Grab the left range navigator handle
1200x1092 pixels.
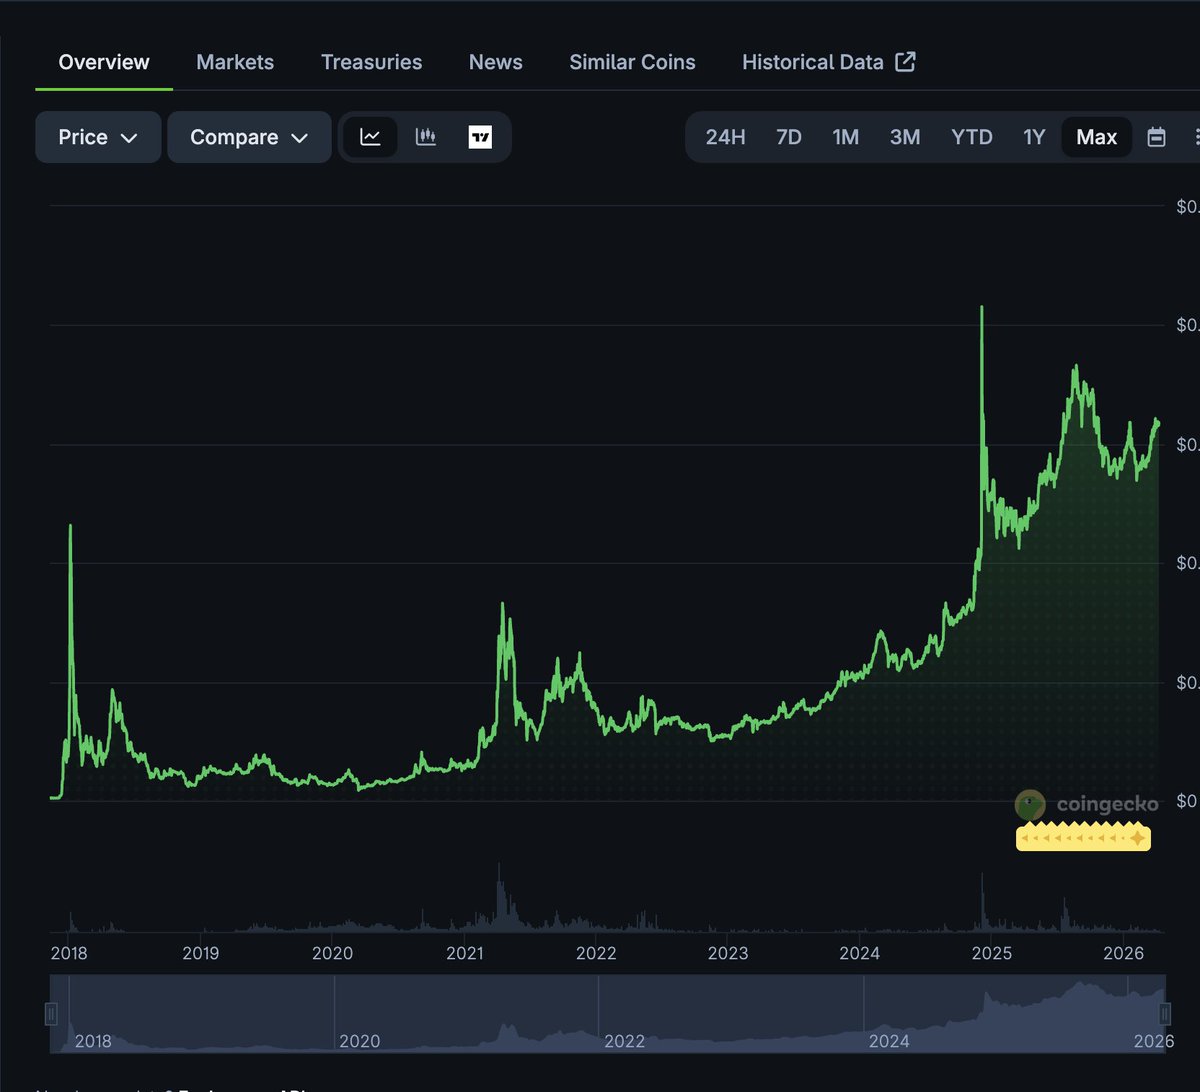coord(51,1014)
